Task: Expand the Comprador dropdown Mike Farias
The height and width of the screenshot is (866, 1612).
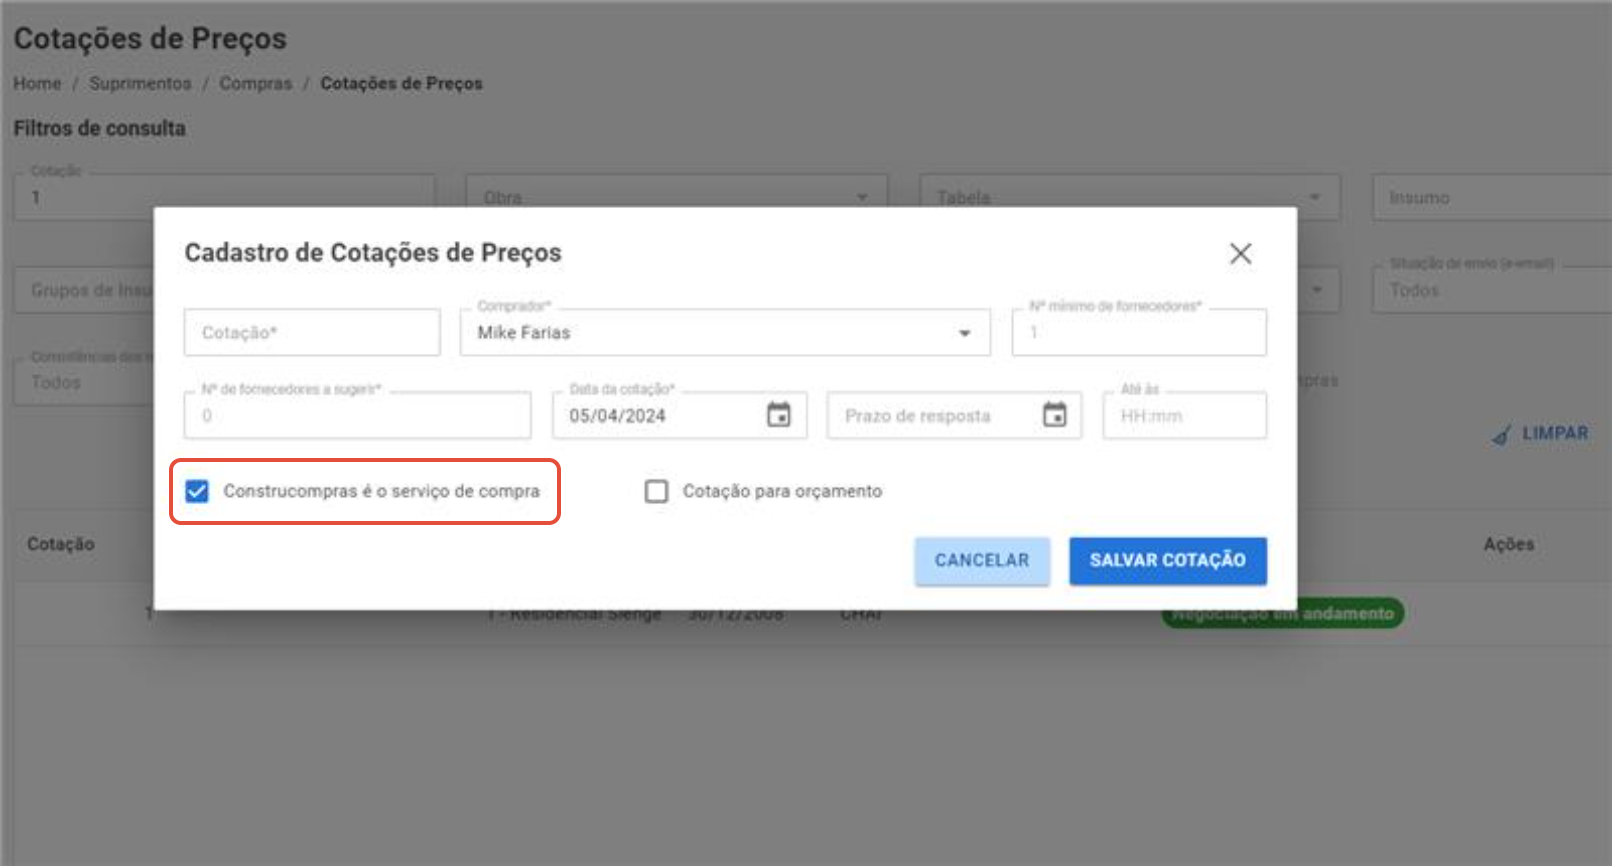Action: tap(725, 332)
